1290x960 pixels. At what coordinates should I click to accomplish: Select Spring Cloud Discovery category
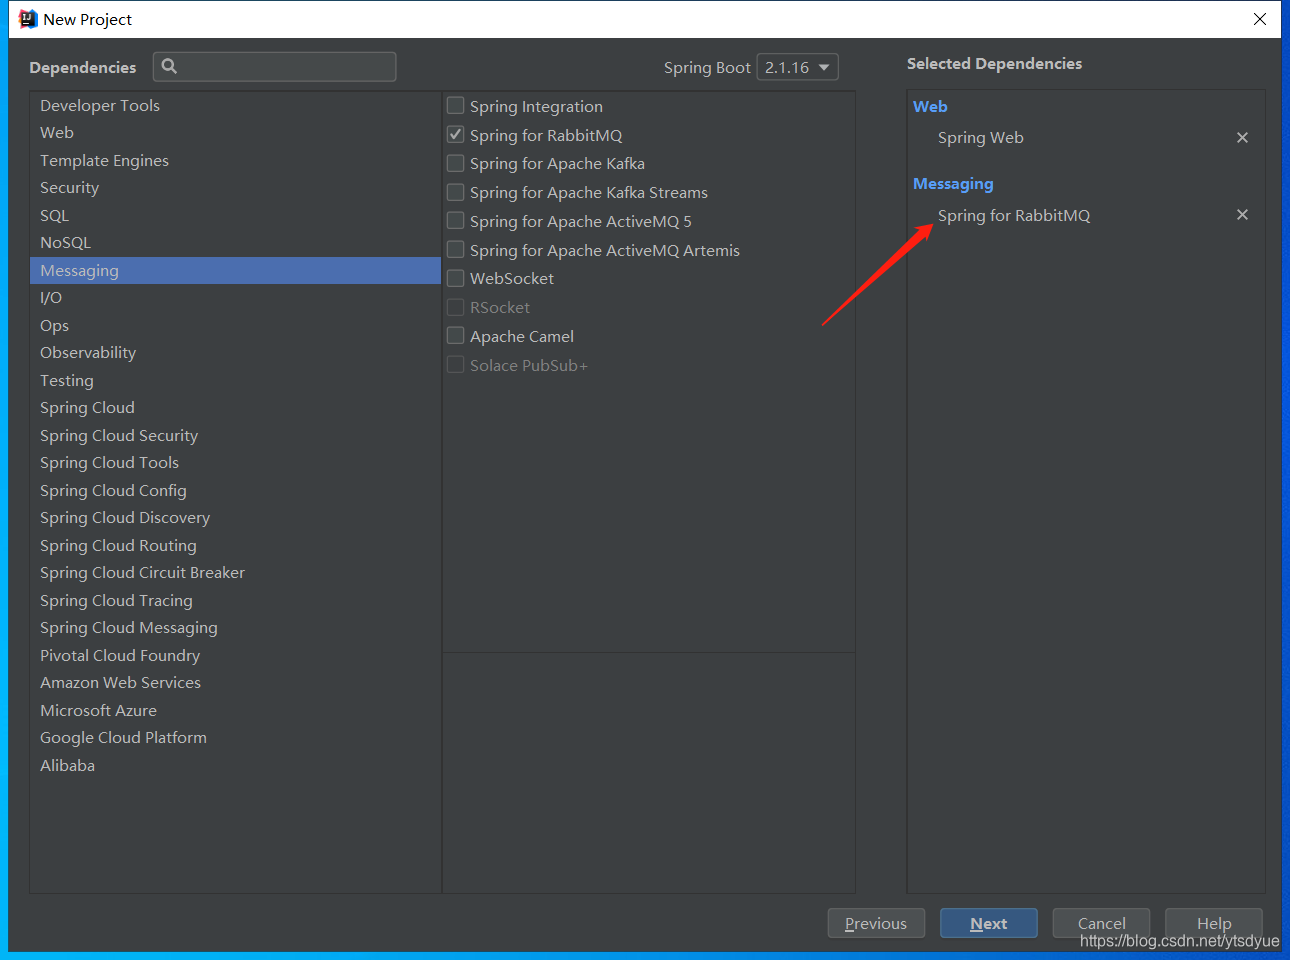(235, 518)
